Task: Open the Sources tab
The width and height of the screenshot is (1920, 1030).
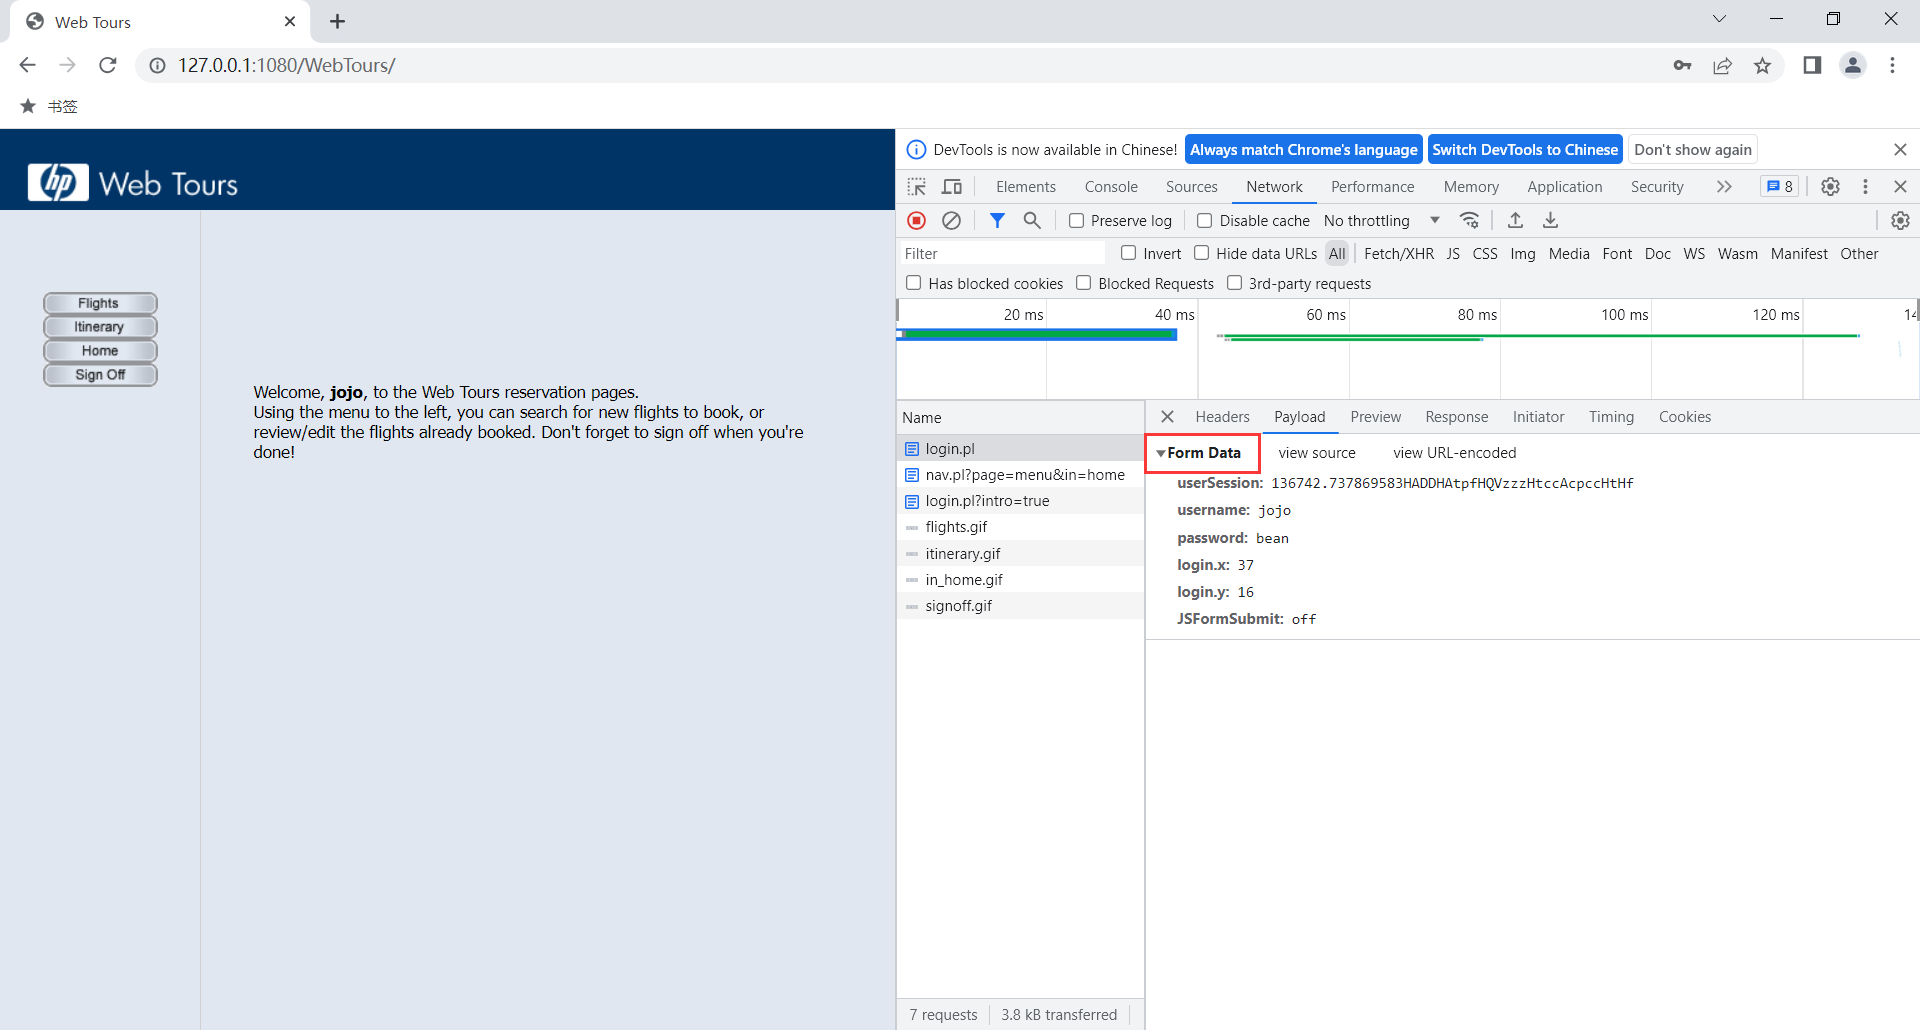Action: pos(1191,187)
